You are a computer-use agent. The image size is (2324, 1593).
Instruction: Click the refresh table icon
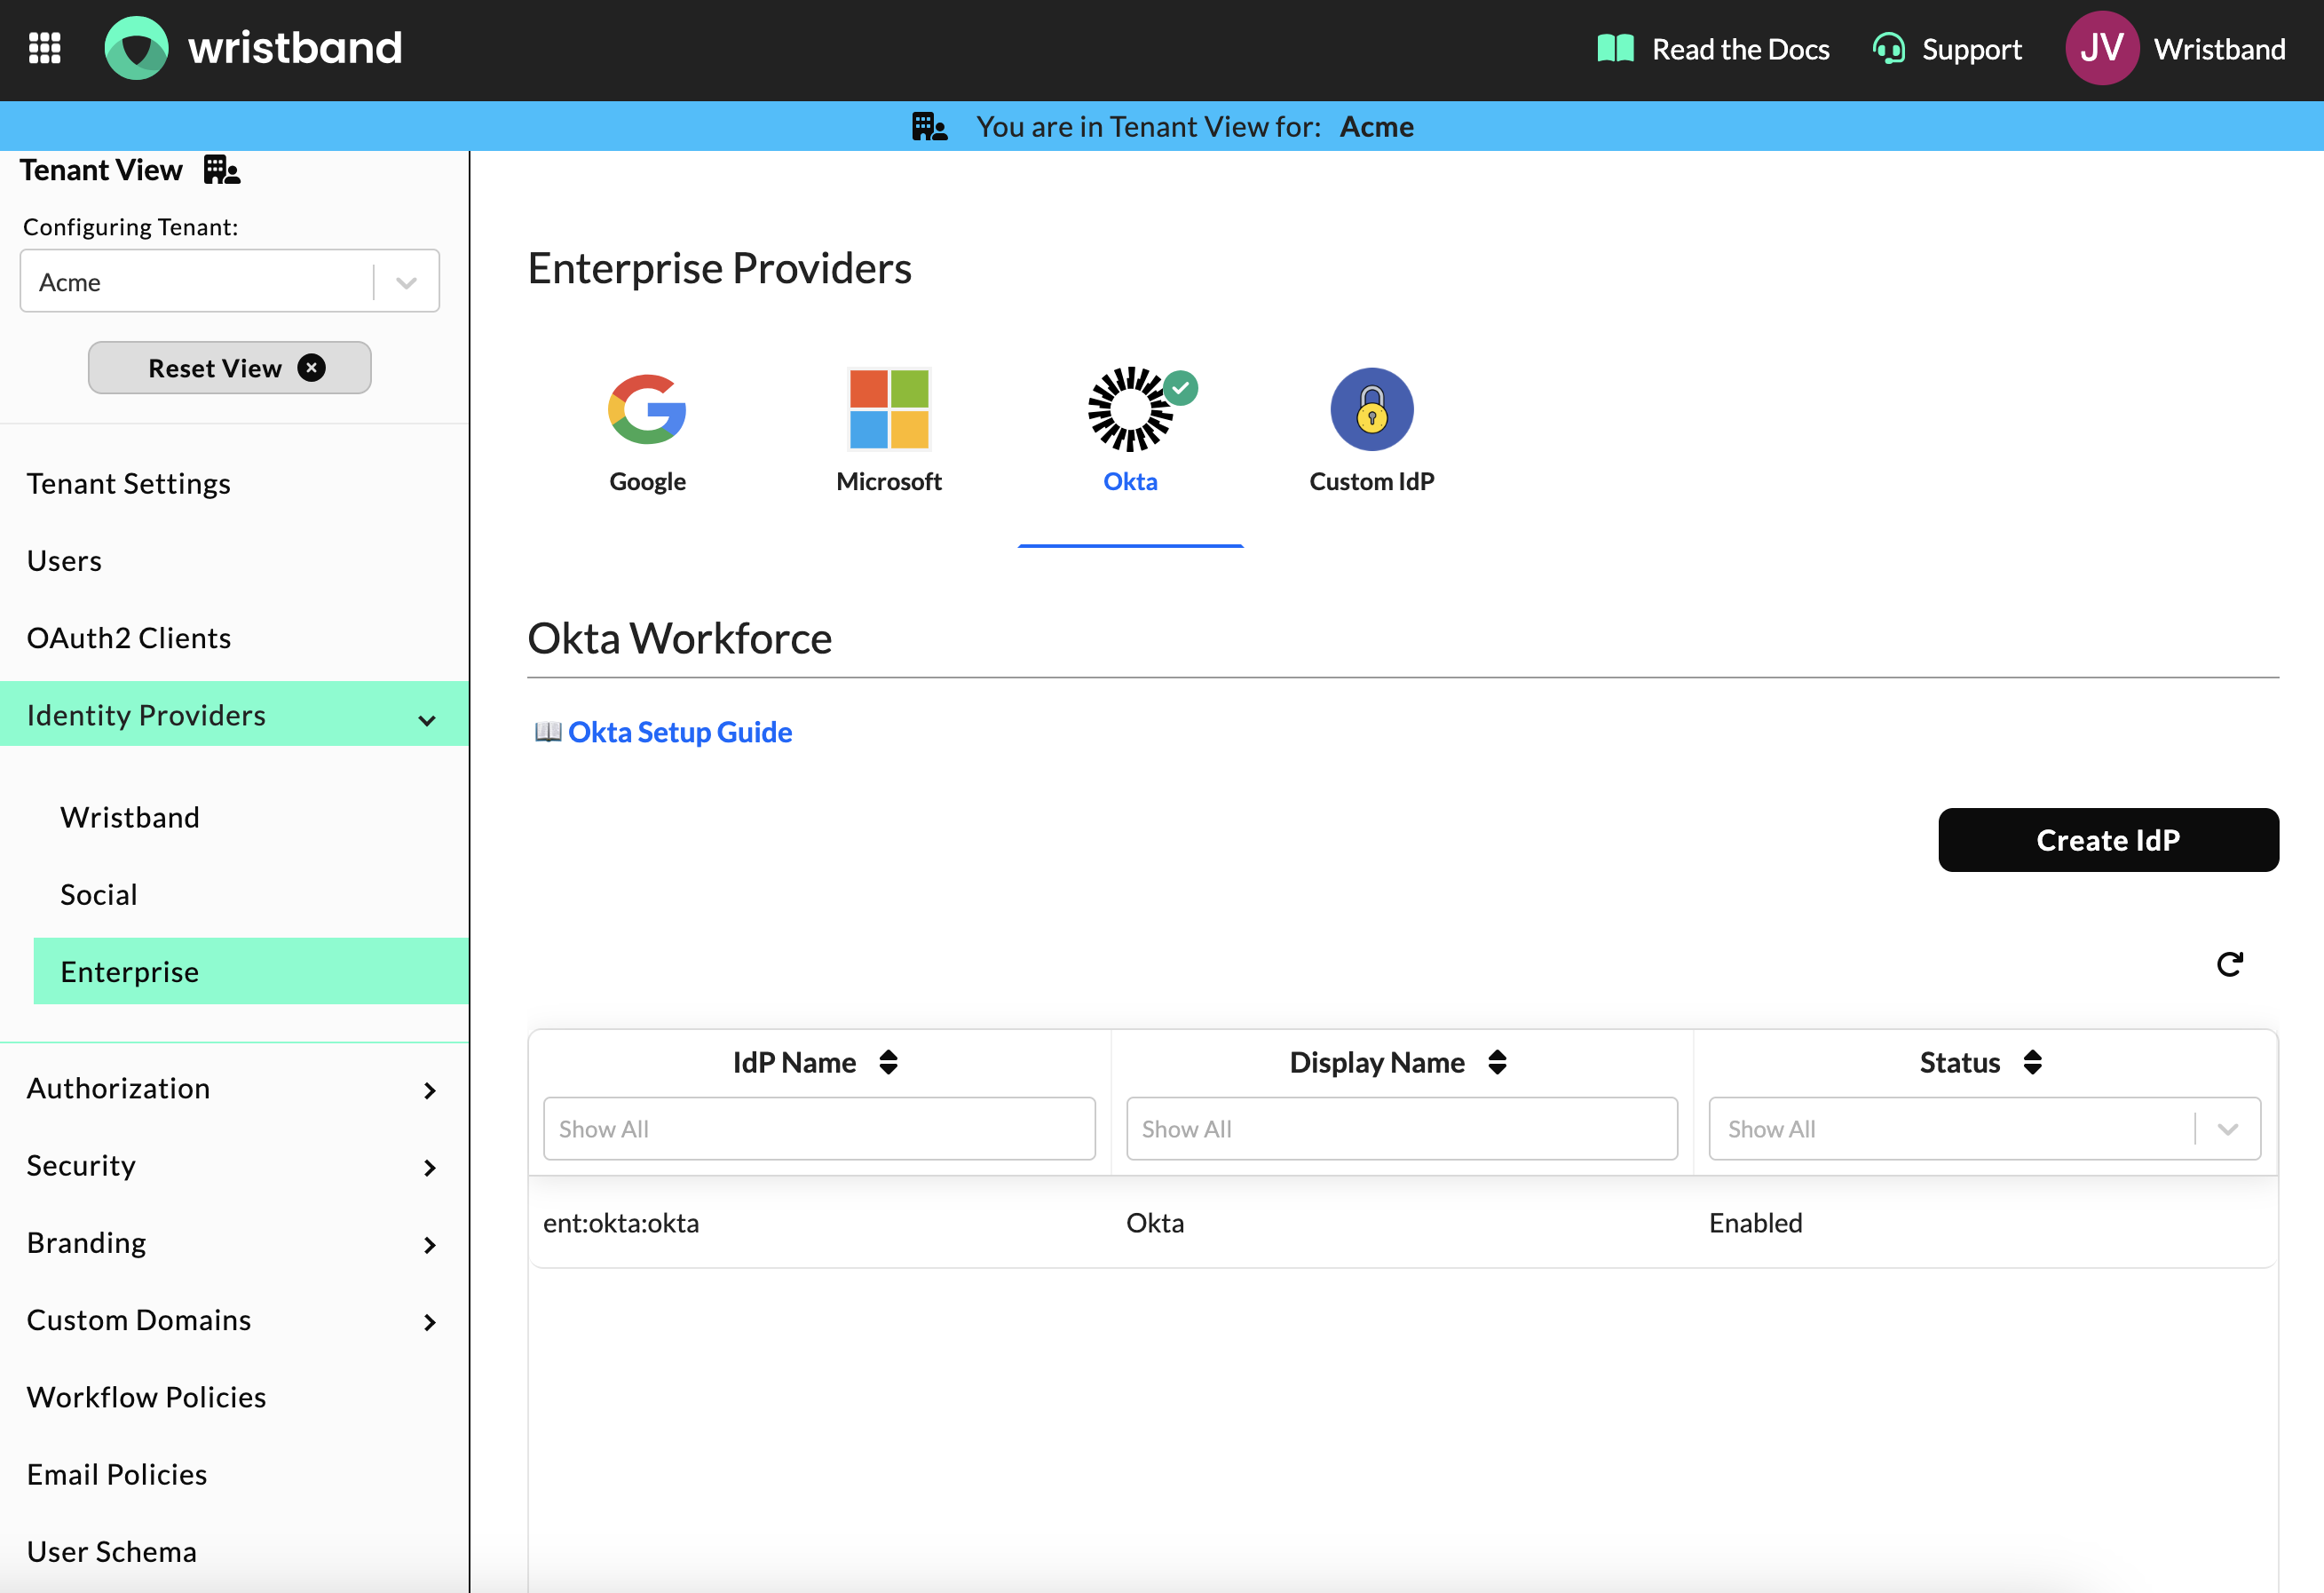[2229, 964]
